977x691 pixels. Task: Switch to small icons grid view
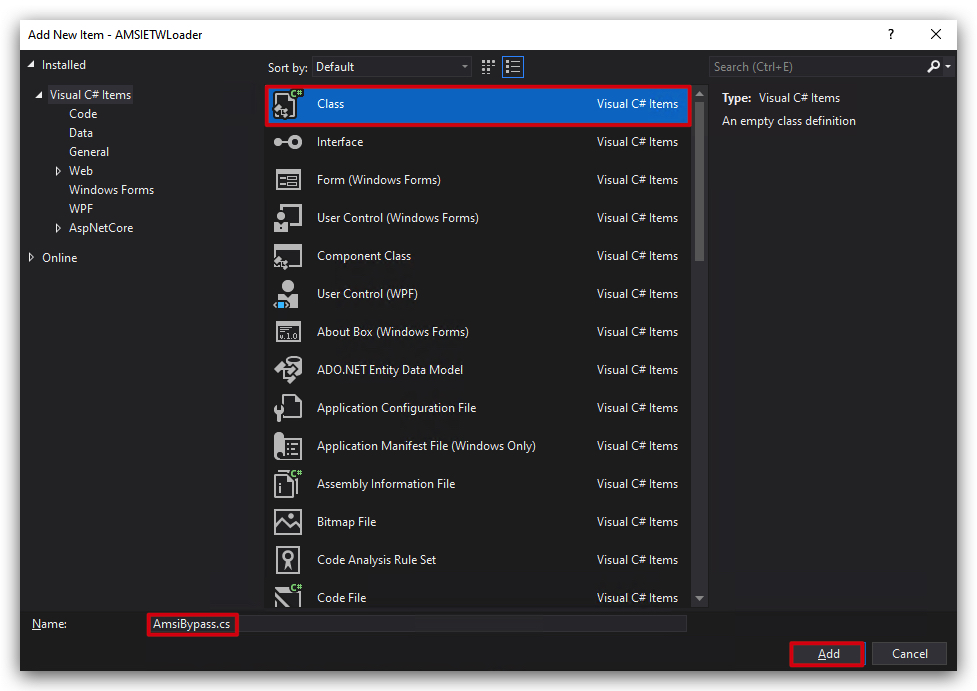(x=488, y=67)
